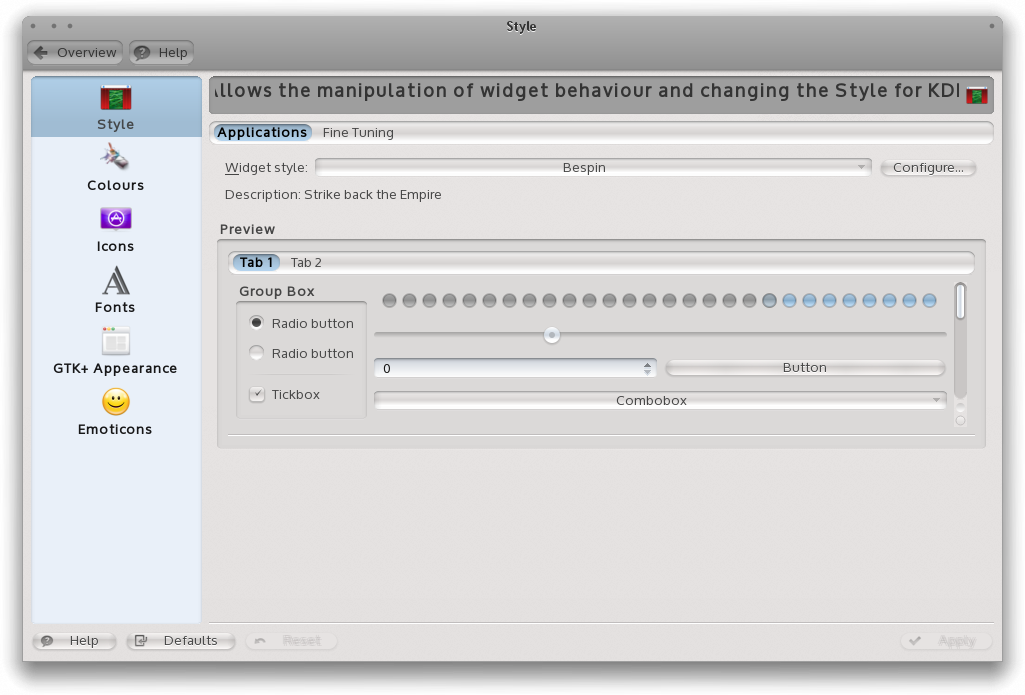The width and height of the screenshot is (1025, 695).
Task: Open the Fonts settings module
Action: coord(116,290)
